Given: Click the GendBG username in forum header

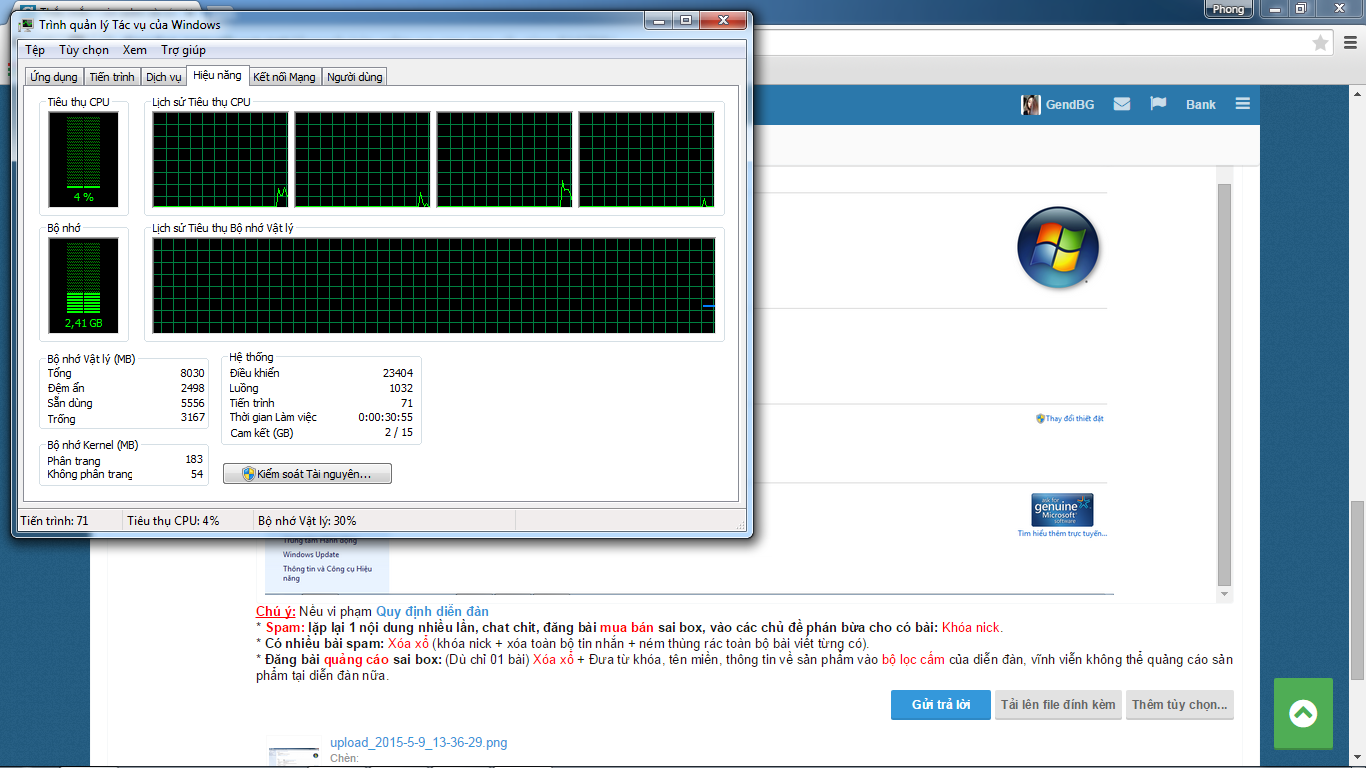Looking at the screenshot, I should (1070, 105).
